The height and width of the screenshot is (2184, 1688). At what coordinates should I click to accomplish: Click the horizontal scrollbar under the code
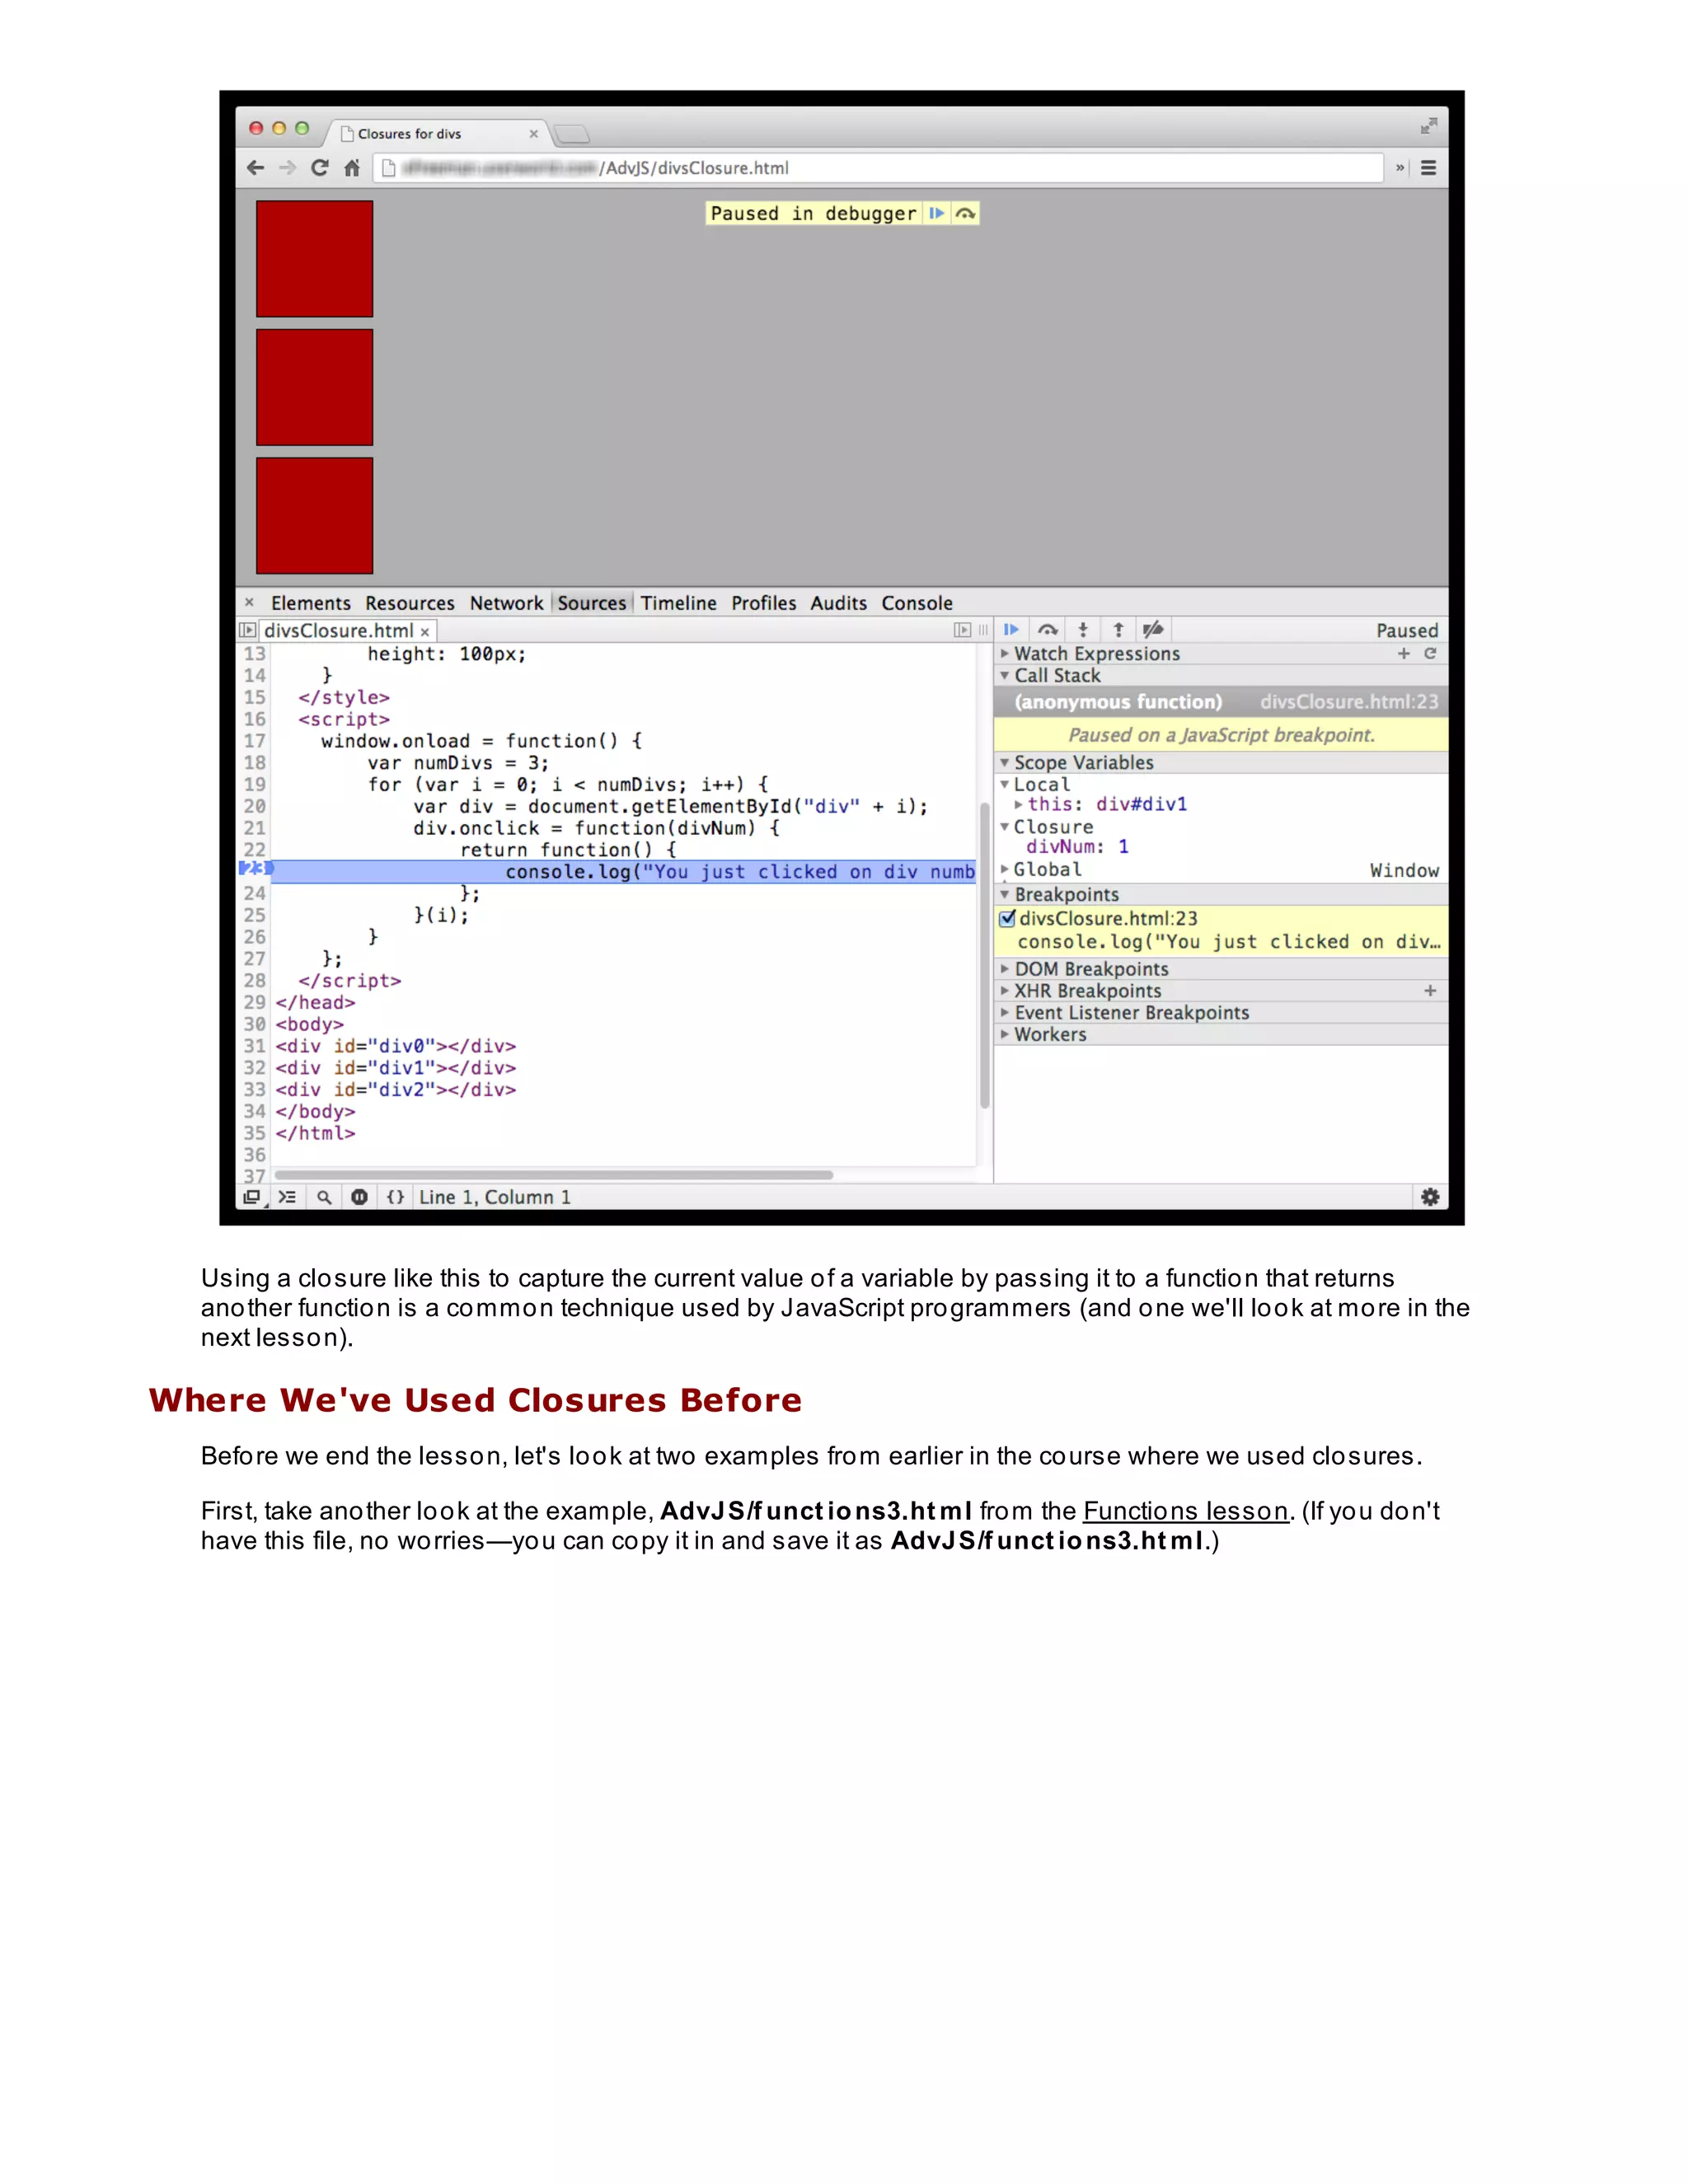tap(553, 1175)
